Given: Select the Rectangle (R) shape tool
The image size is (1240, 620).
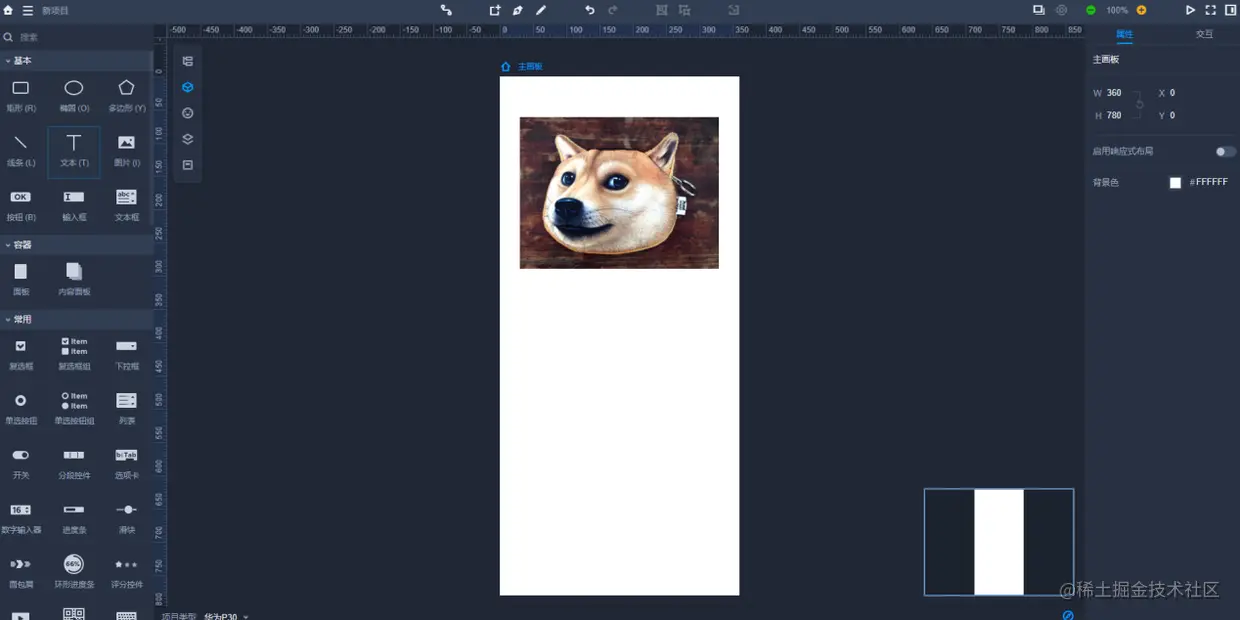Looking at the screenshot, I should [x=20, y=95].
